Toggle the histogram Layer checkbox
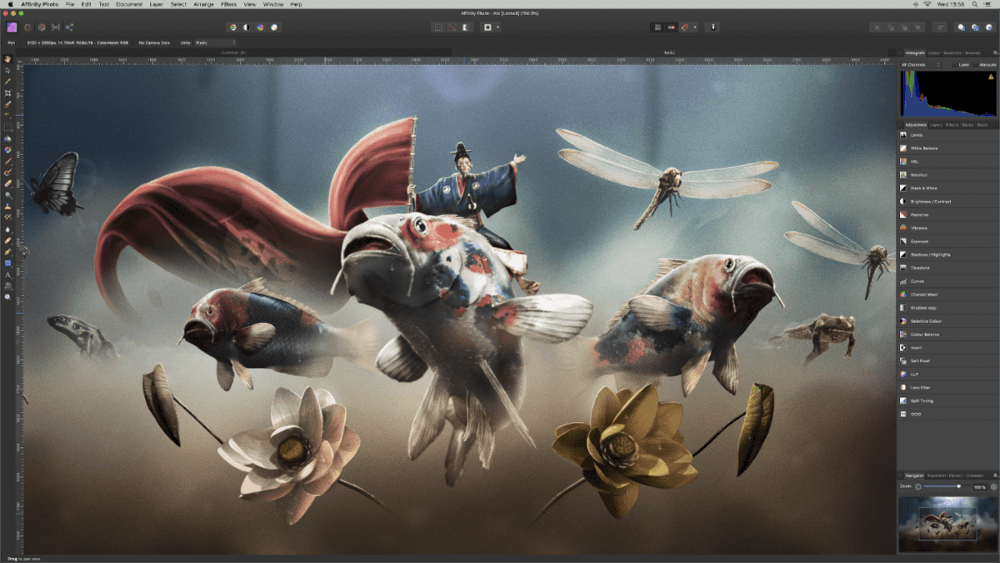The image size is (1000, 563). [954, 65]
